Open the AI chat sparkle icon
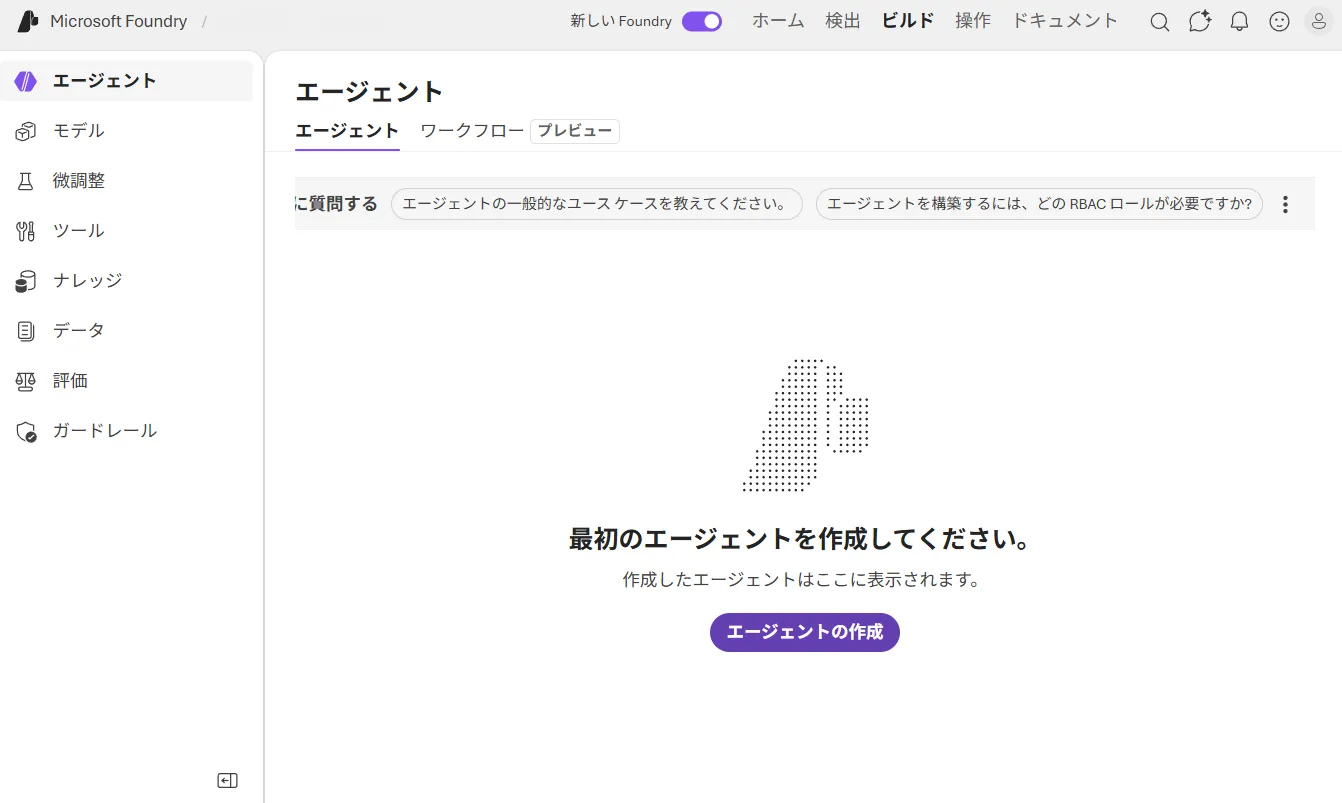The height and width of the screenshot is (803, 1342). [1200, 21]
